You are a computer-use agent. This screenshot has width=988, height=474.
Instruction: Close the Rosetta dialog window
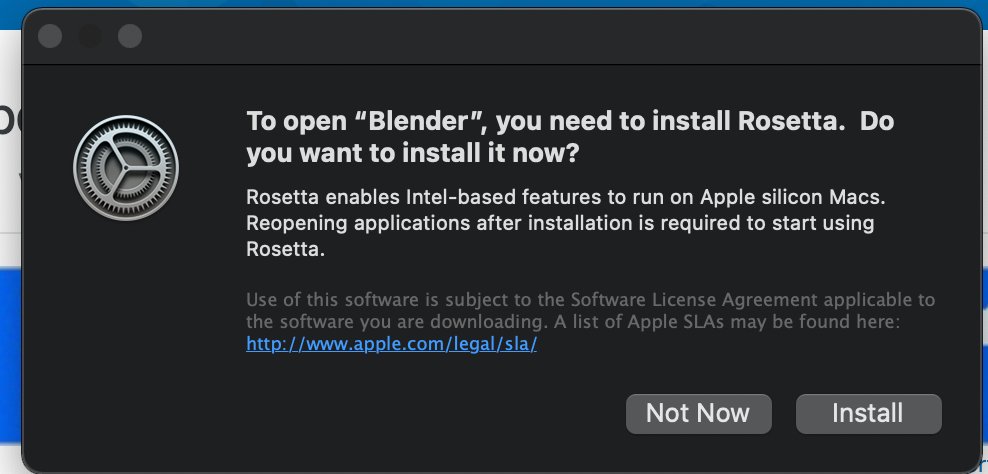point(50,37)
